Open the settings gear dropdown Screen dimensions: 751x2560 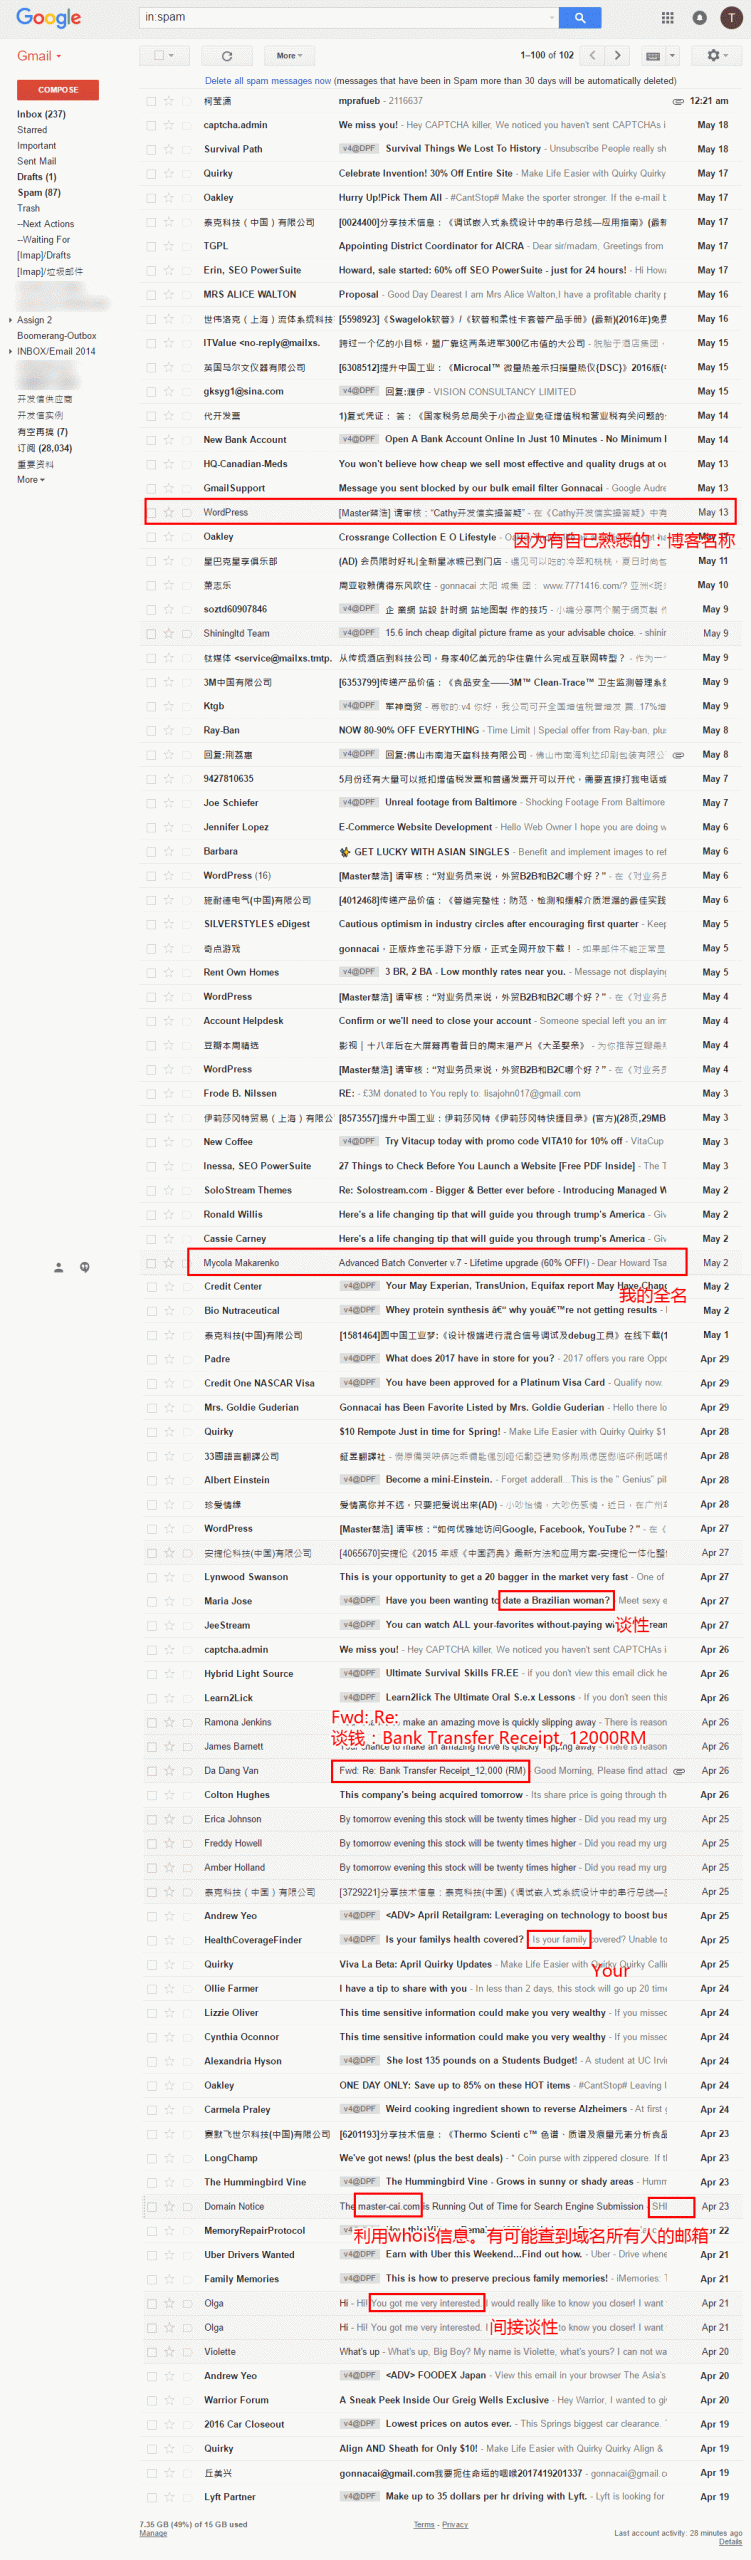[x=718, y=56]
